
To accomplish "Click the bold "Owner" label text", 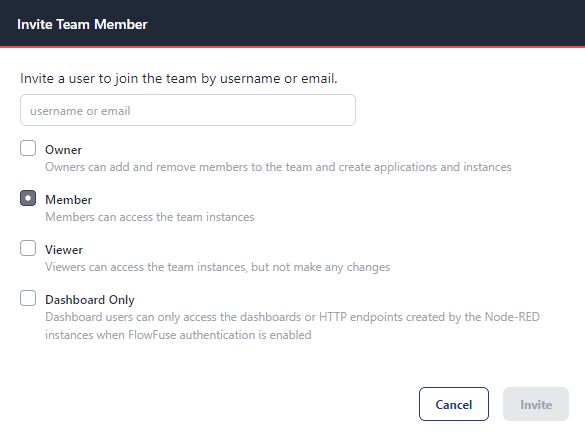I will (63, 150).
